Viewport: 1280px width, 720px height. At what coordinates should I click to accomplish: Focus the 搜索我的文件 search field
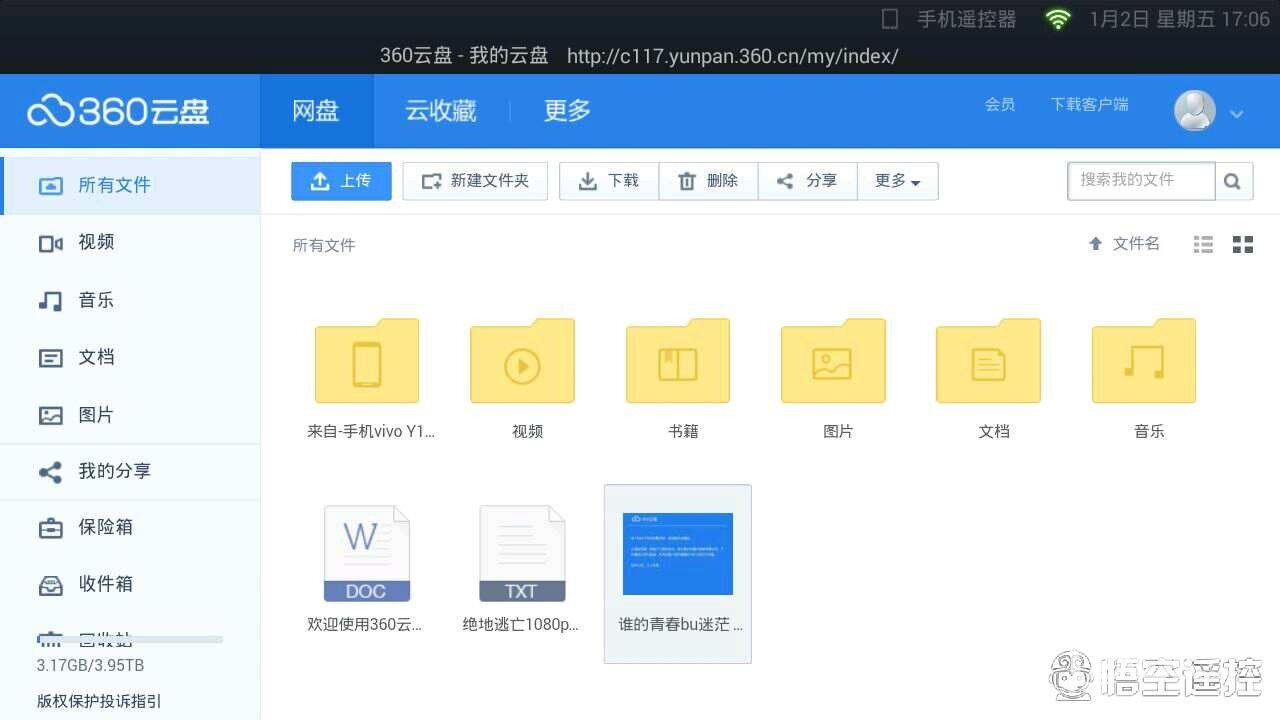pyautogui.click(x=1141, y=181)
